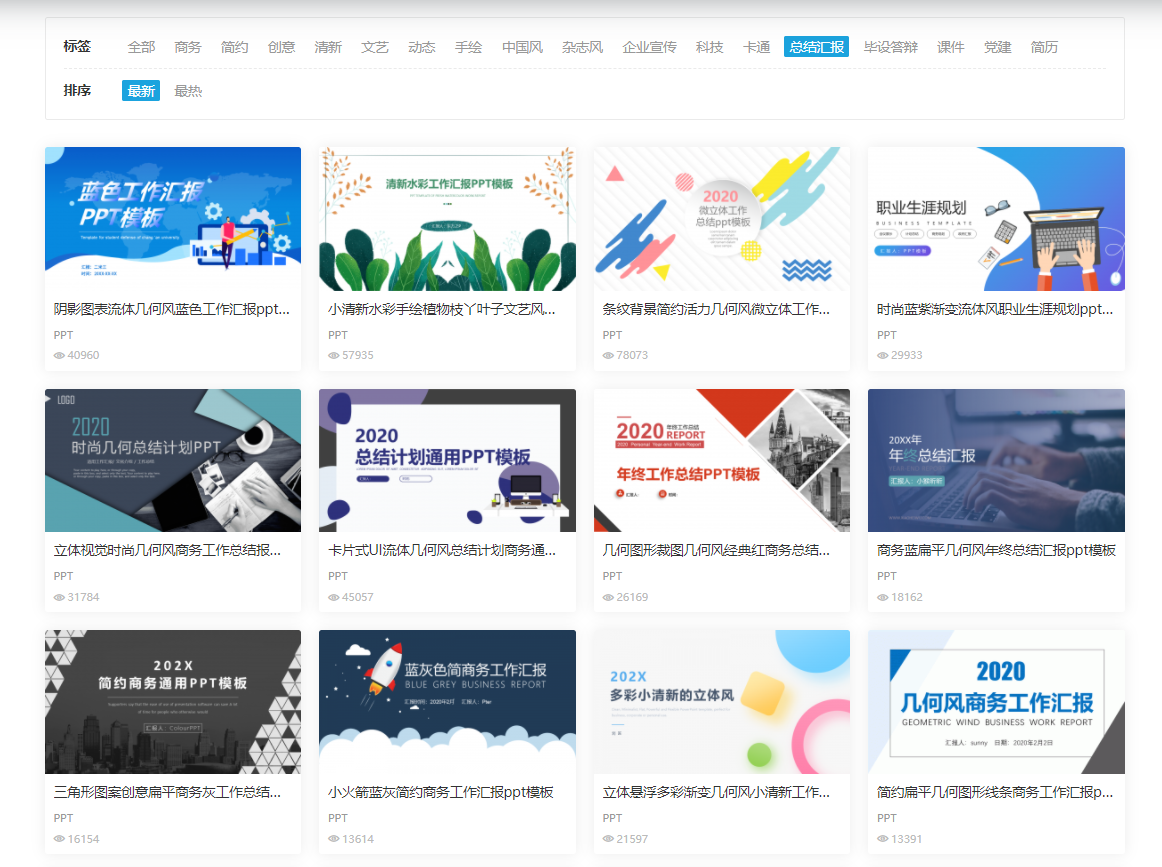Image resolution: width=1162 pixels, height=867 pixels.
Task: Click the 立体视觉时尚几何风商务工作总结 title link
Action: (167, 551)
